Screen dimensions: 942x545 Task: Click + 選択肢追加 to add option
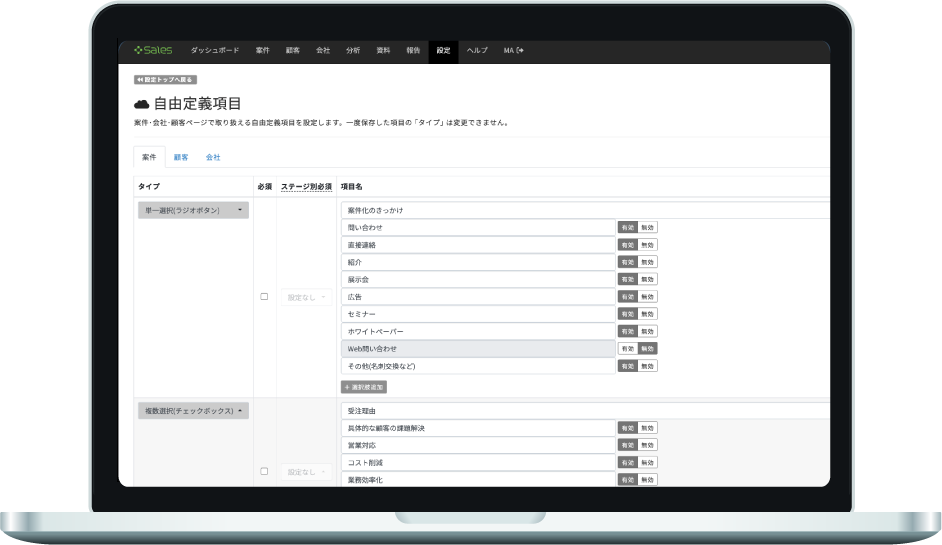click(x=364, y=386)
